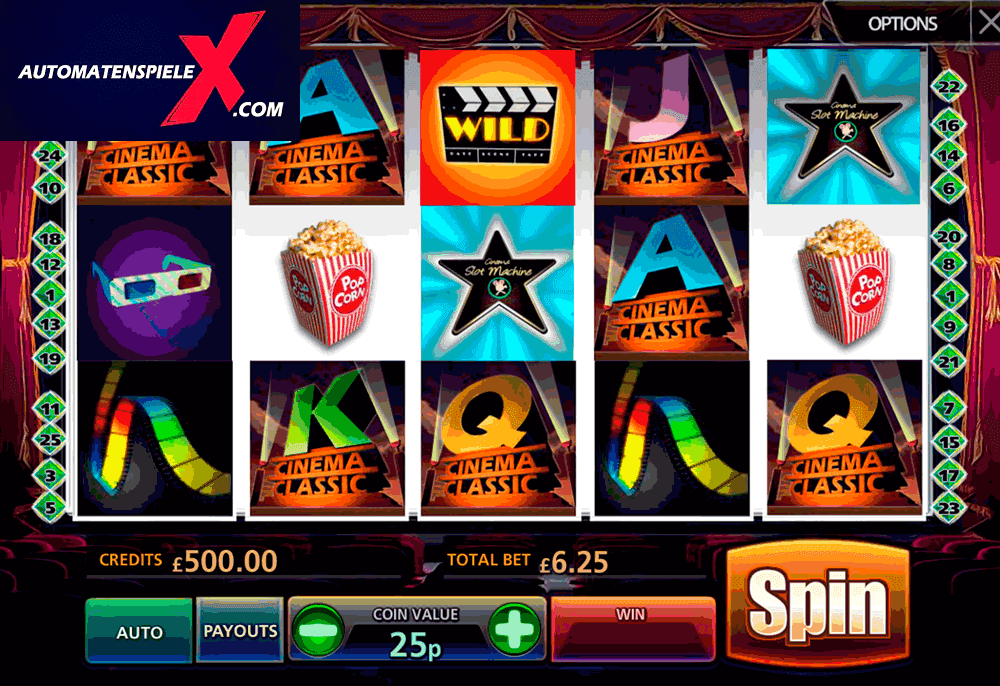Click the star symbol in the middle reel
This screenshot has width=1000, height=686.
pyautogui.click(x=497, y=283)
